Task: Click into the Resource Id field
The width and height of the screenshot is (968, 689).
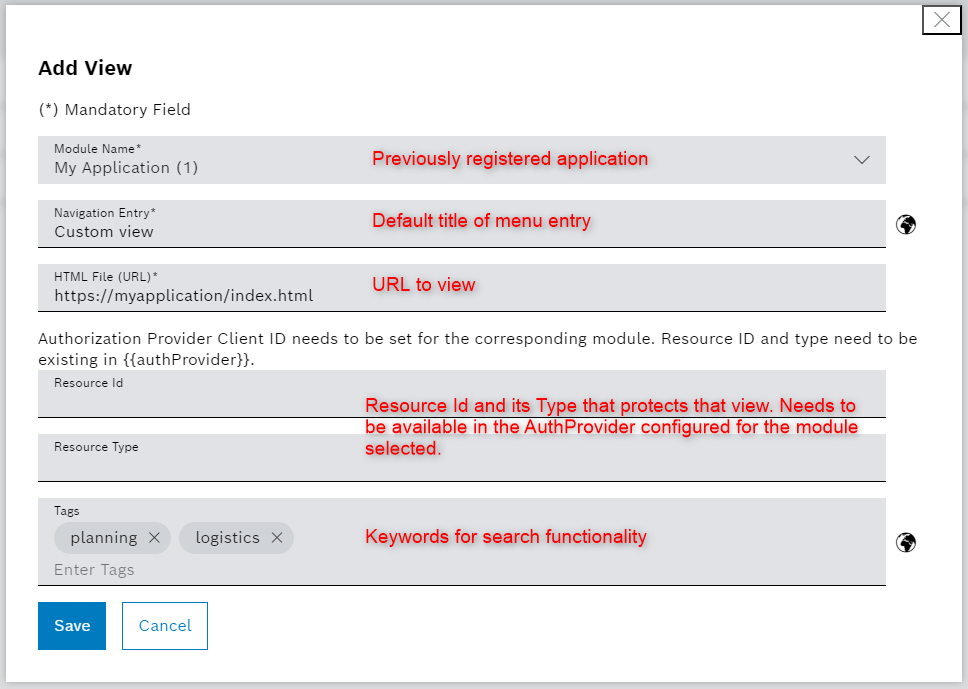Action: click(x=200, y=400)
